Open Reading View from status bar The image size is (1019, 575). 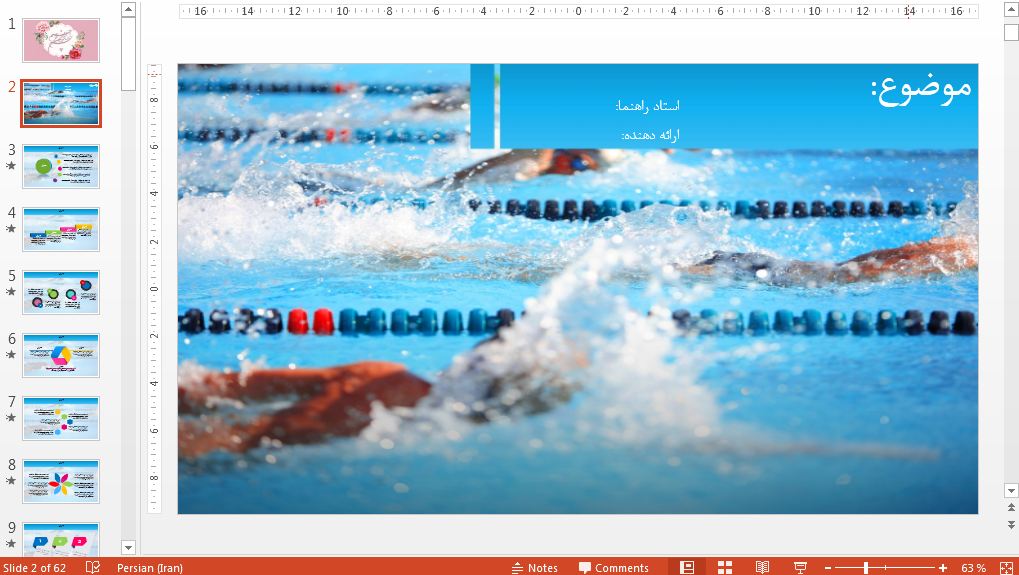tap(762, 567)
